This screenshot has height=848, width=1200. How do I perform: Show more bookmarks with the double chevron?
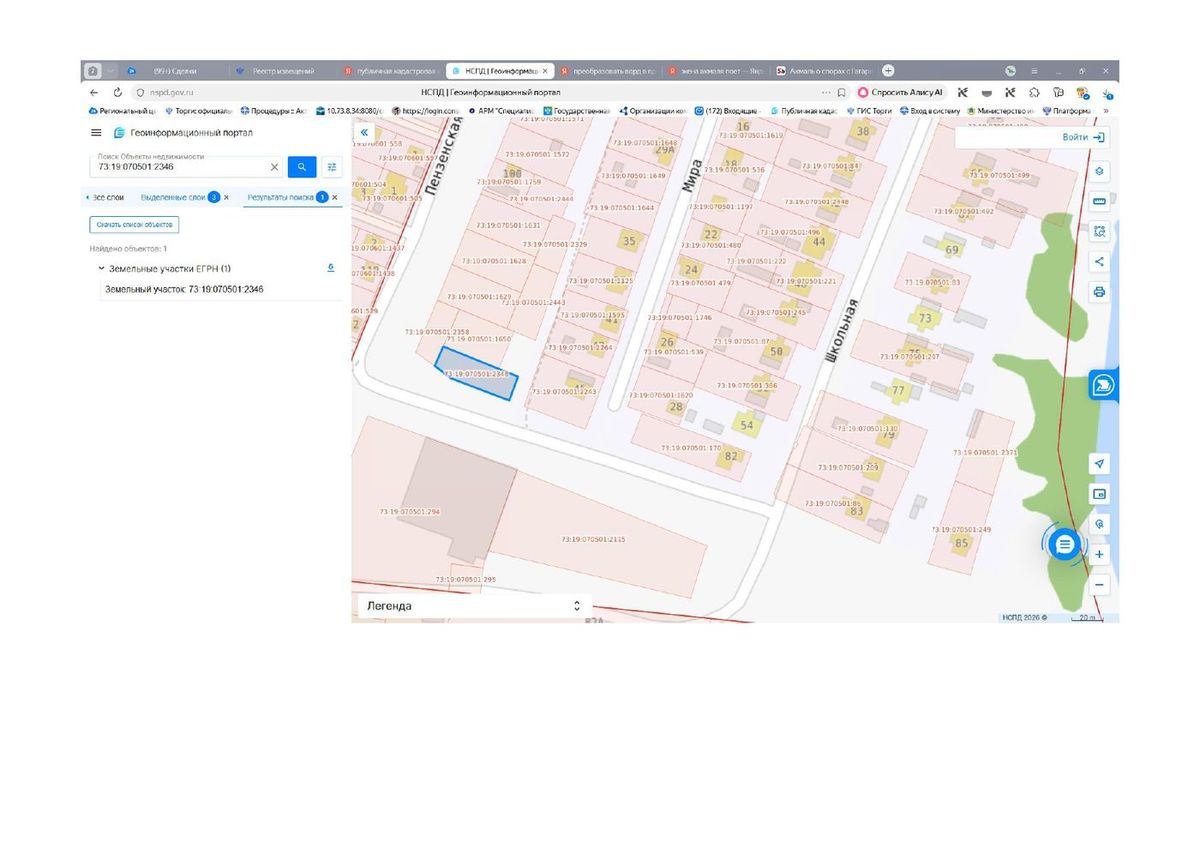(x=1105, y=111)
